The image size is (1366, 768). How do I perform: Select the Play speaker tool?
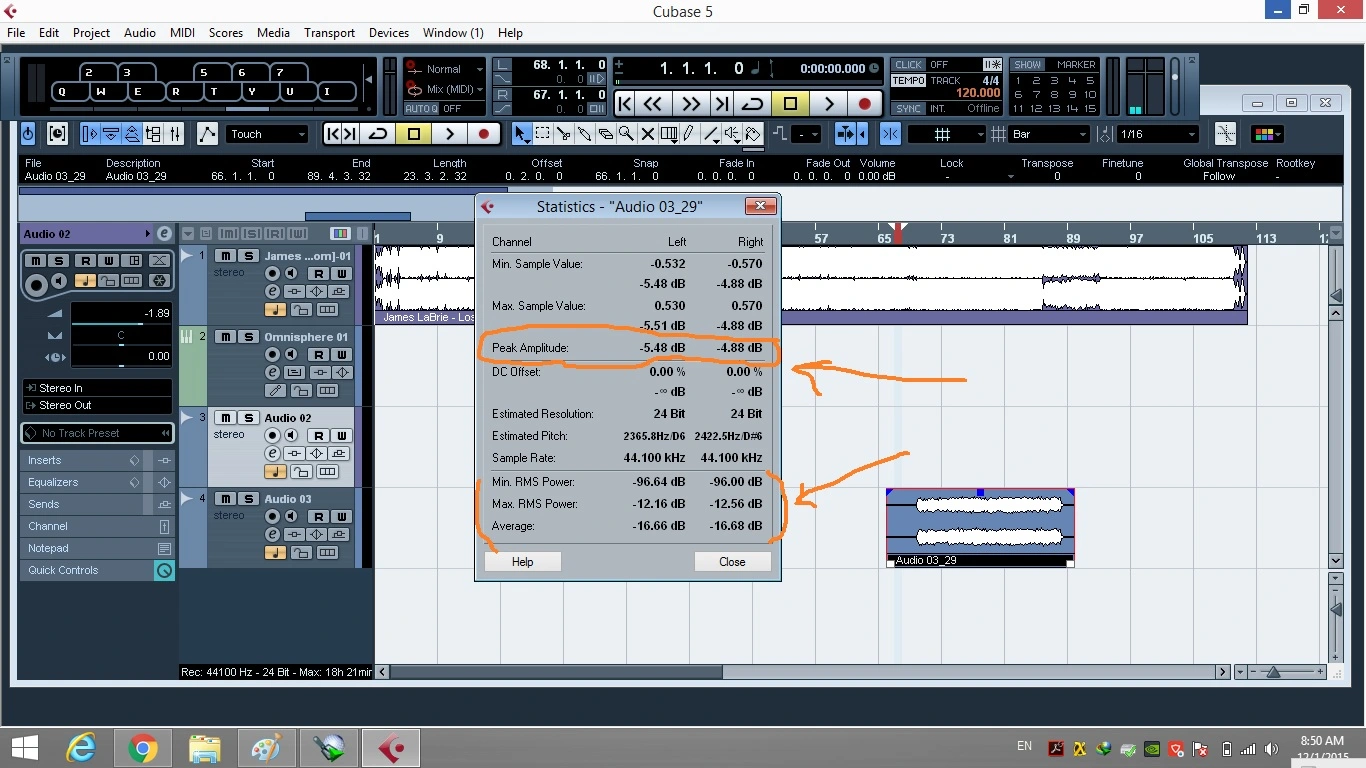point(732,134)
